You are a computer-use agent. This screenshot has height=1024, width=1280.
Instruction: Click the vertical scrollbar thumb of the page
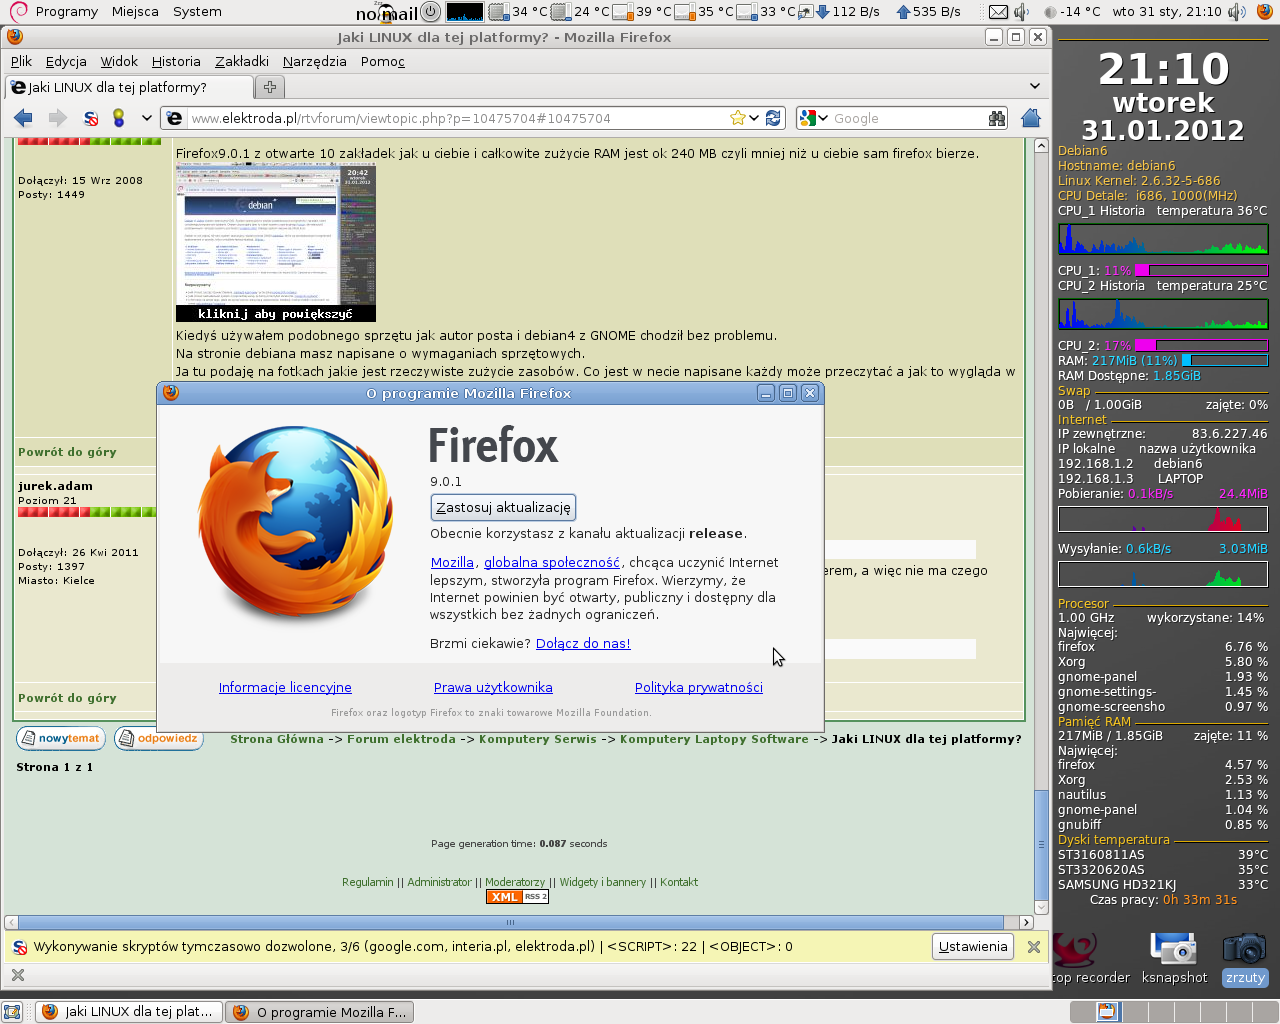point(1041,843)
